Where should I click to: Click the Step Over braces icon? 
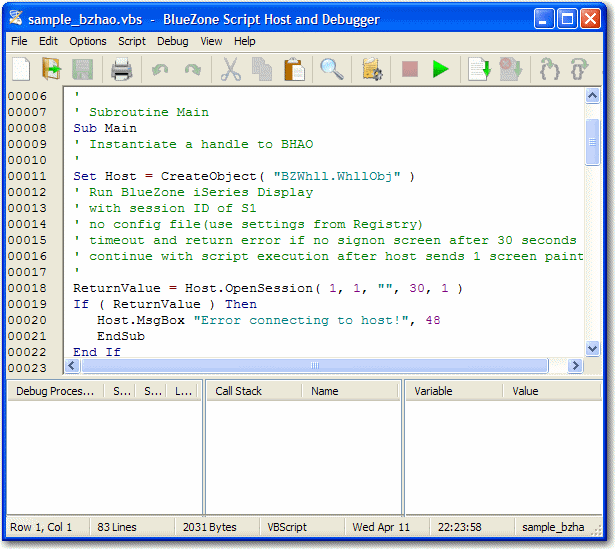[x=580, y=69]
